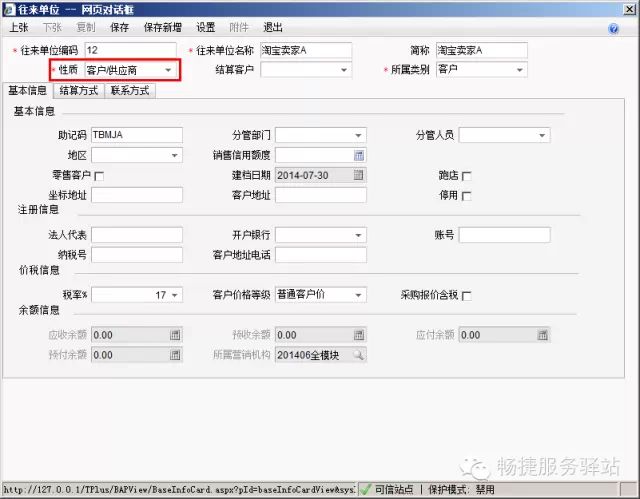Click the 客户地址 input field

(x=321, y=195)
